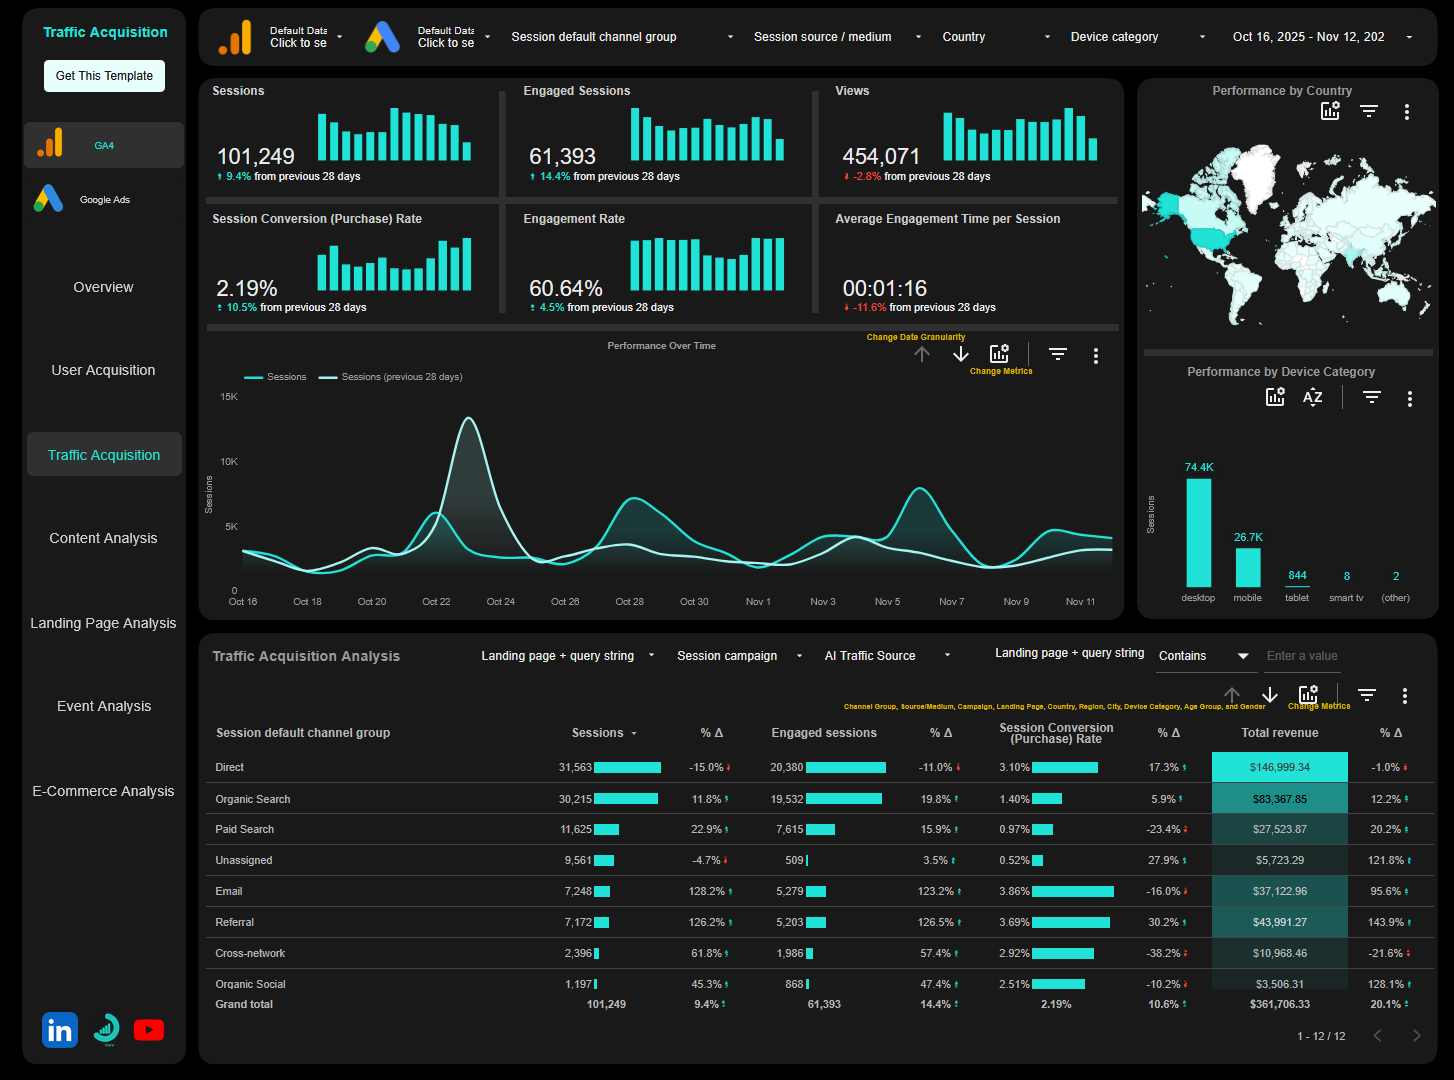
Task: Go to the Overview page
Action: [x=104, y=287]
